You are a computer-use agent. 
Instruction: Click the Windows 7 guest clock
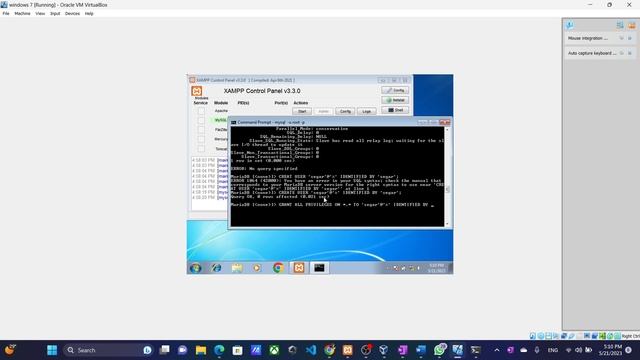coord(436,268)
